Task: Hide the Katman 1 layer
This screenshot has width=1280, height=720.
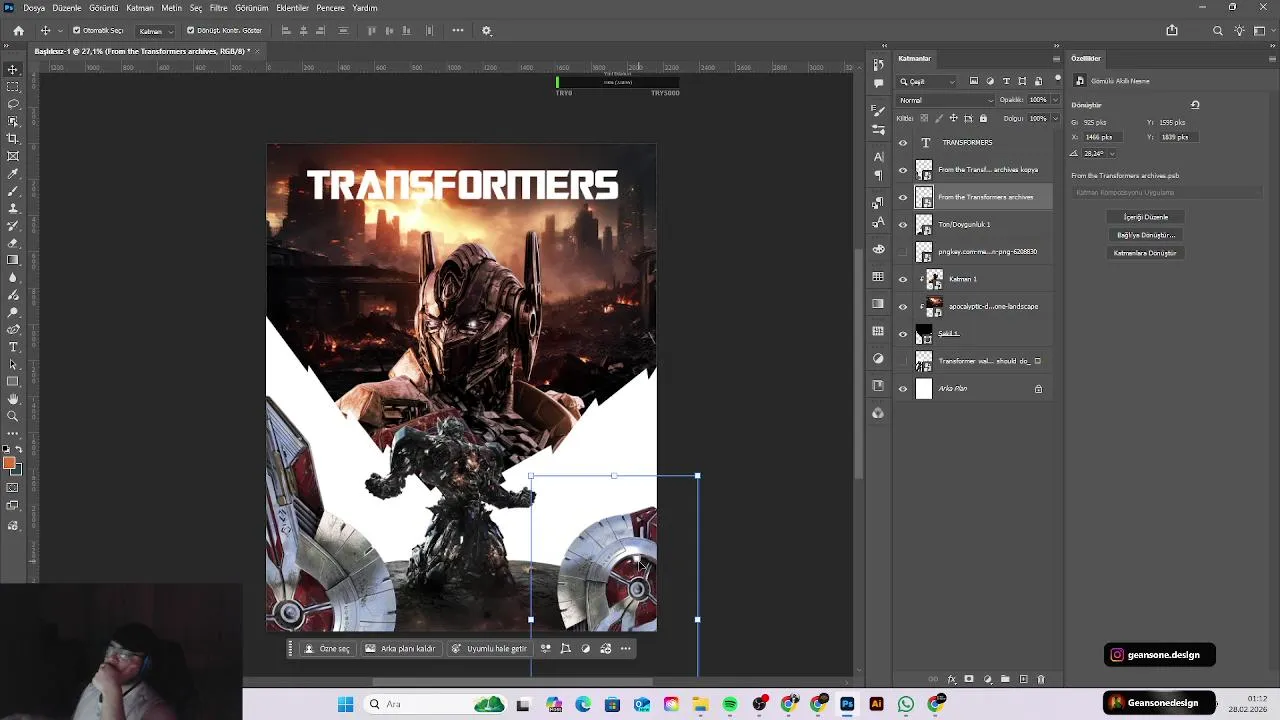Action: (903, 279)
